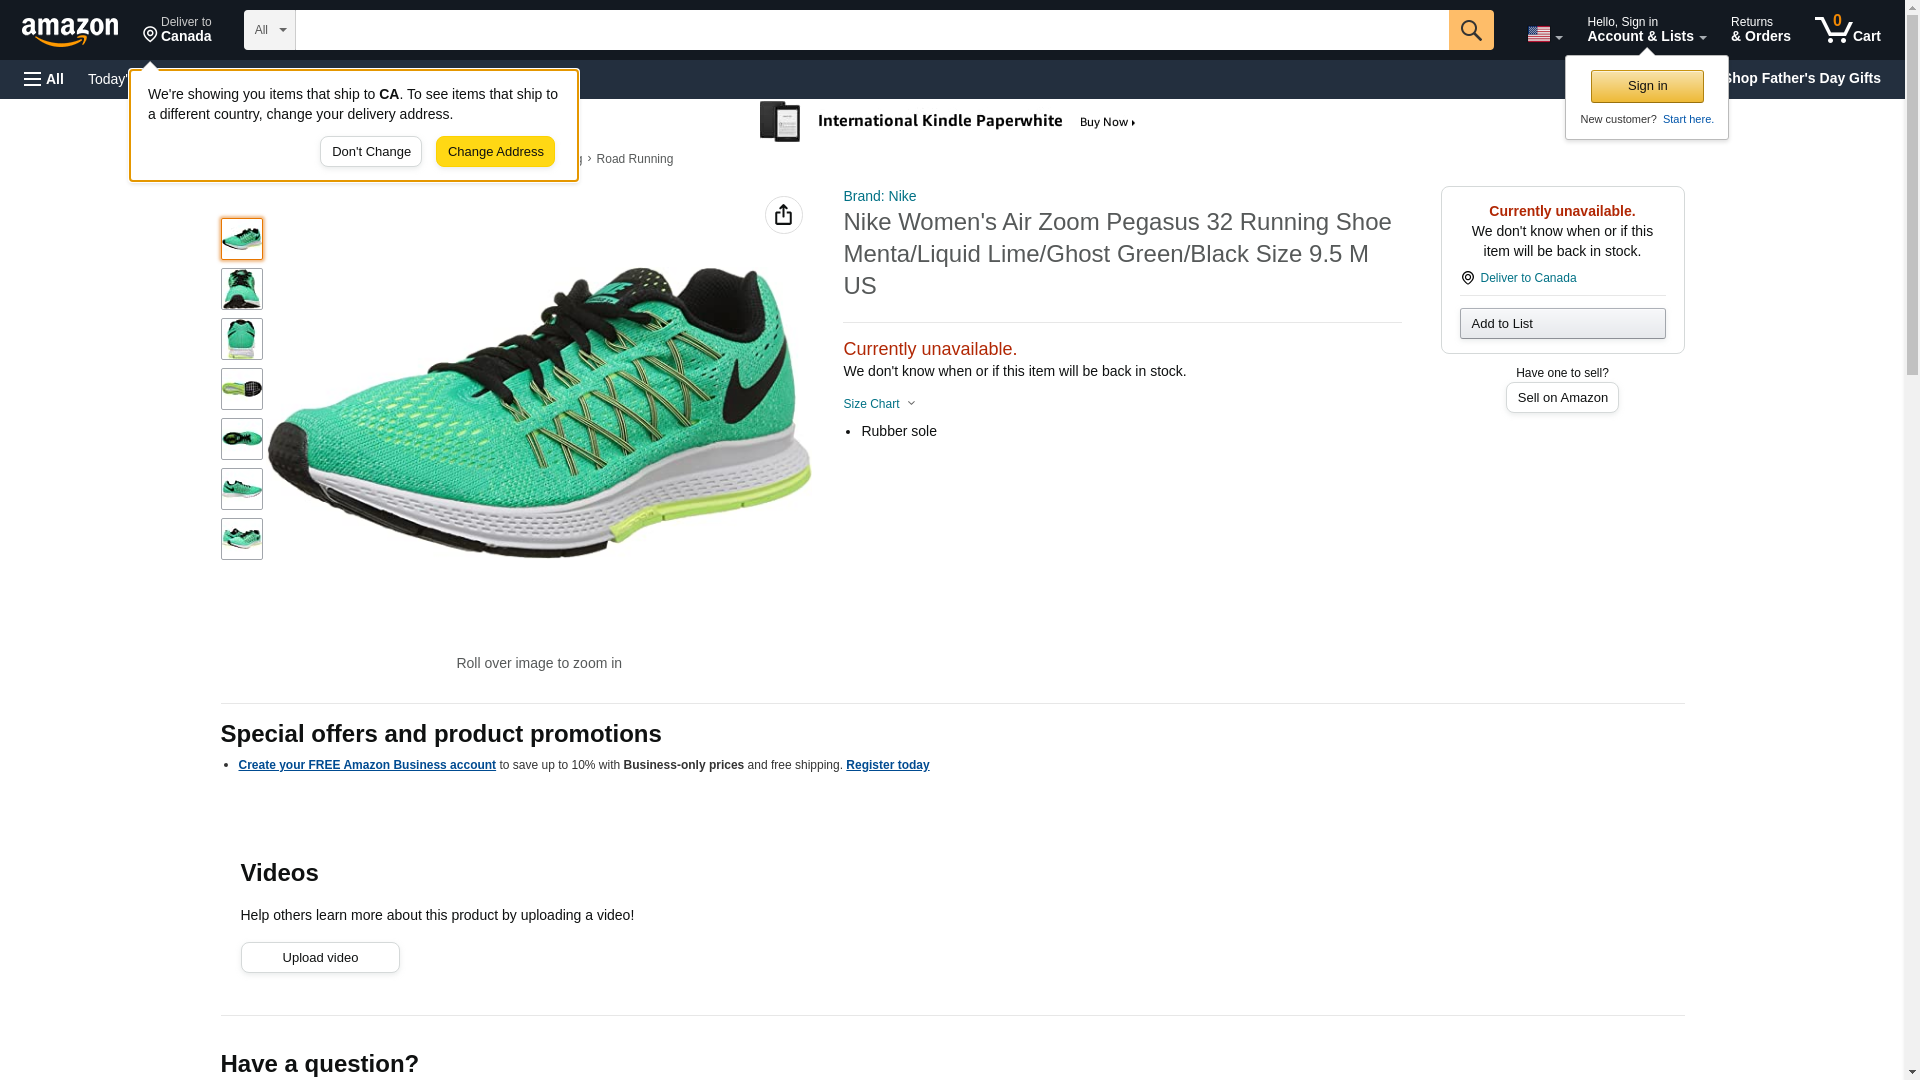Click the Amazon logo

point(70,31)
